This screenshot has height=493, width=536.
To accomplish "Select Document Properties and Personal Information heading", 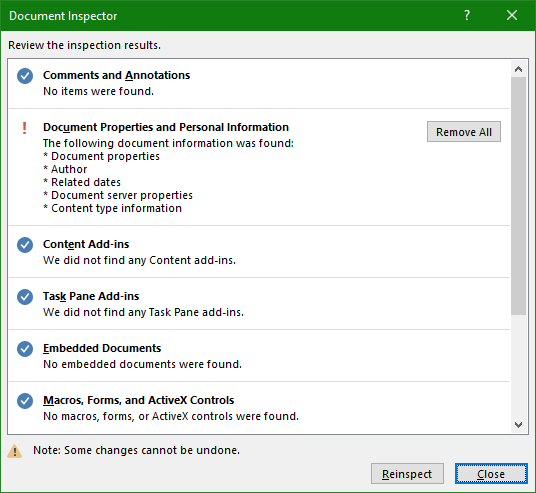I will coord(166,127).
